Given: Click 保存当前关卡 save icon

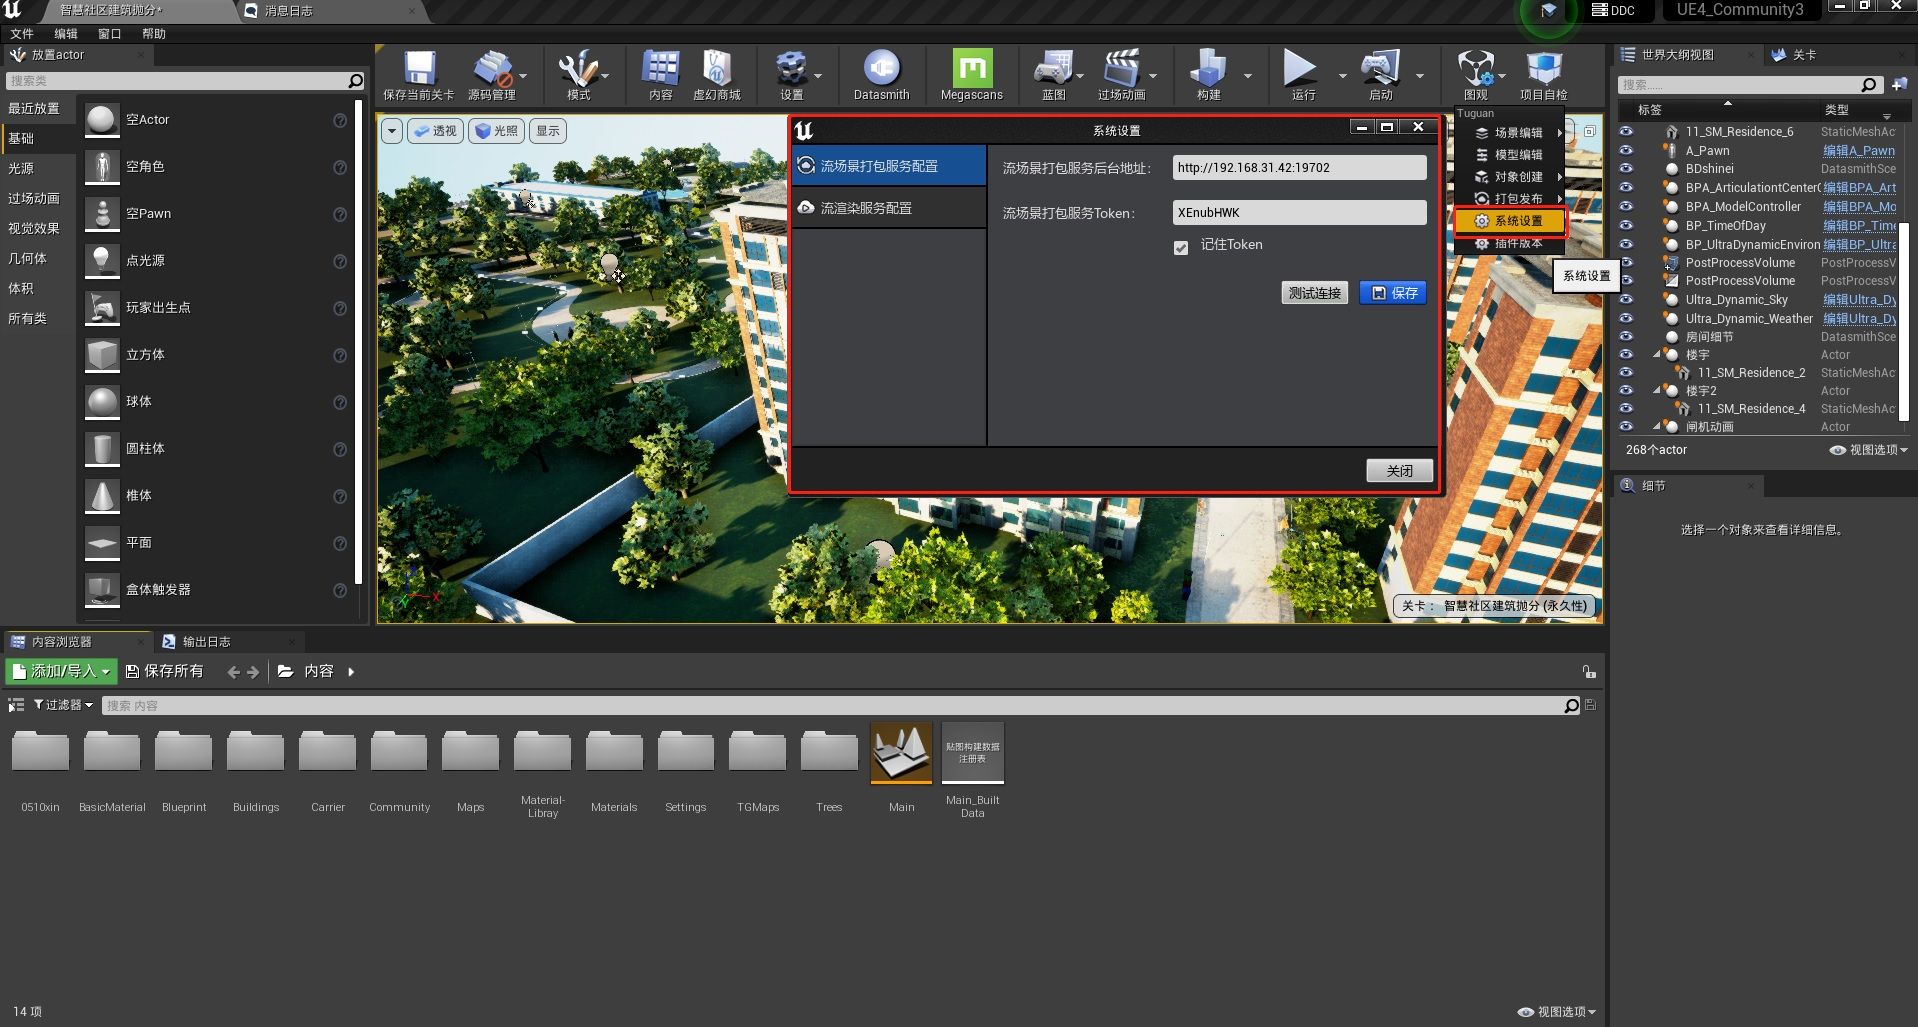Looking at the screenshot, I should click(x=419, y=68).
